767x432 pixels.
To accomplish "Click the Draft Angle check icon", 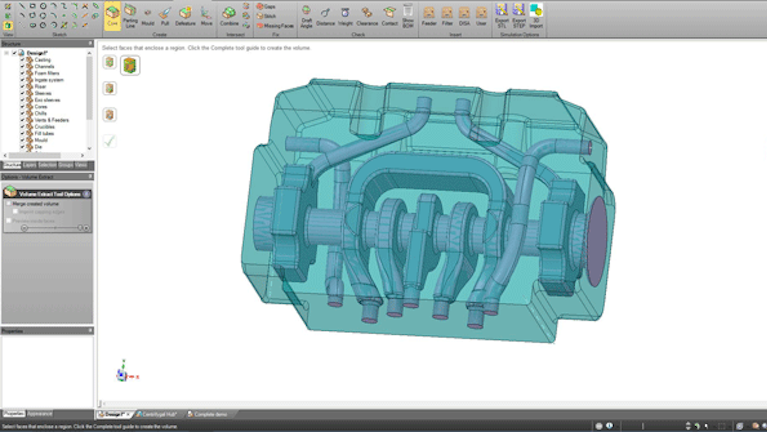I will tap(306, 15).
